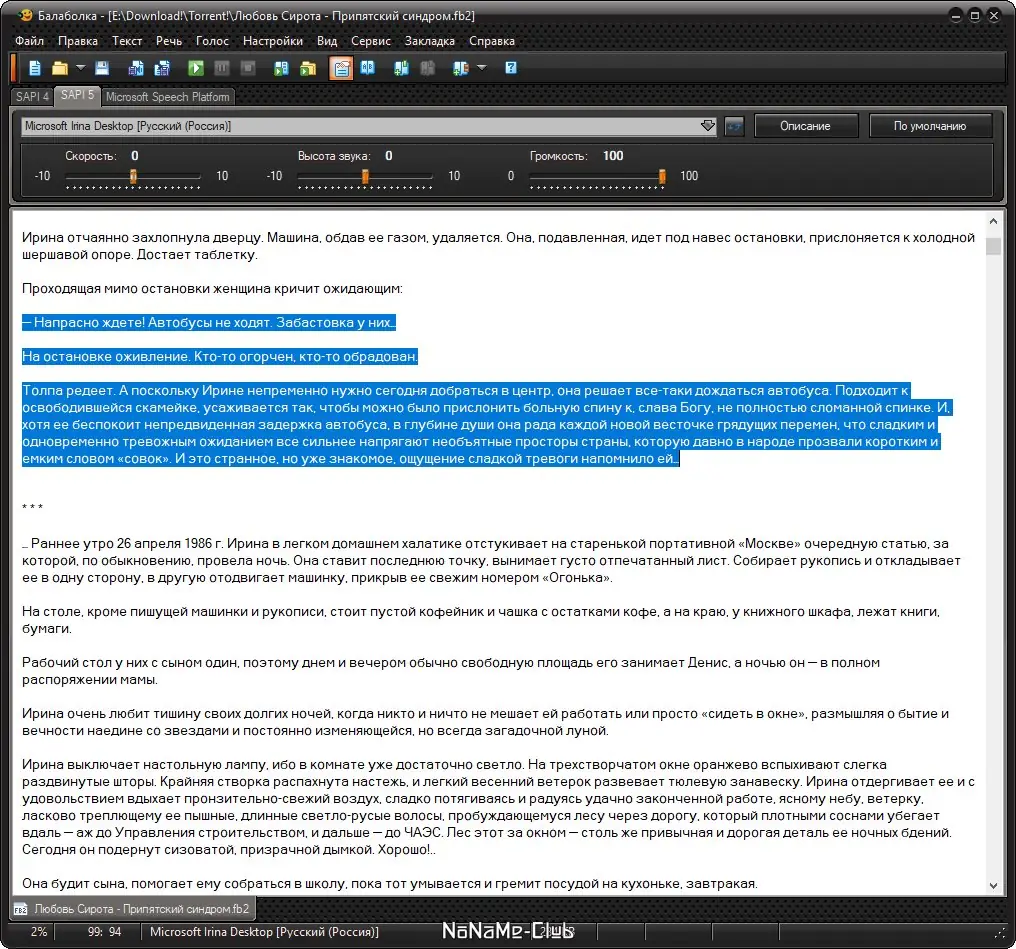Click the line "На остановке оживление"
The height and width of the screenshot is (949, 1016).
(220, 356)
